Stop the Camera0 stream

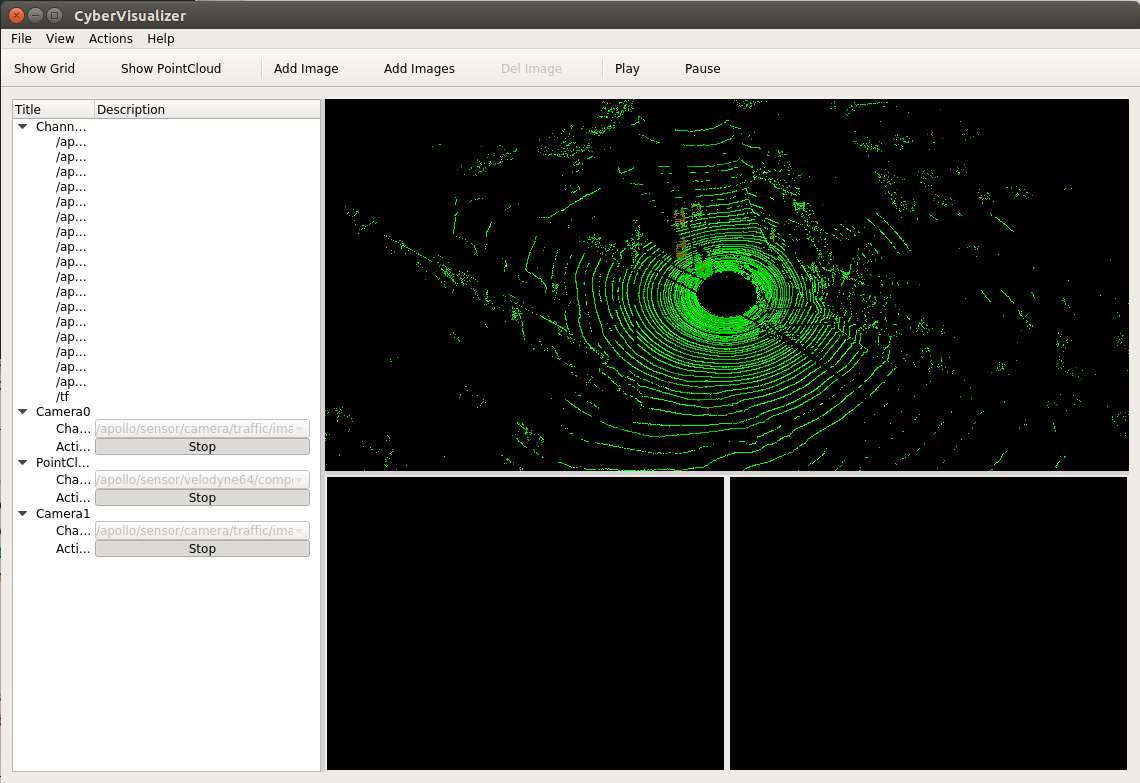coord(202,445)
